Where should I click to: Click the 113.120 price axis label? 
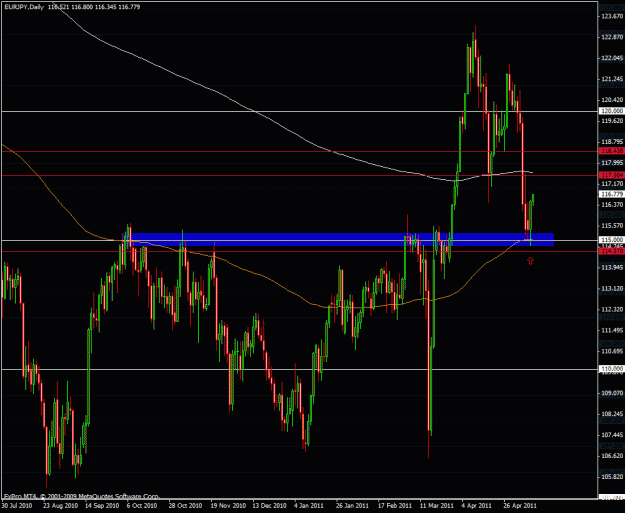coord(612,288)
